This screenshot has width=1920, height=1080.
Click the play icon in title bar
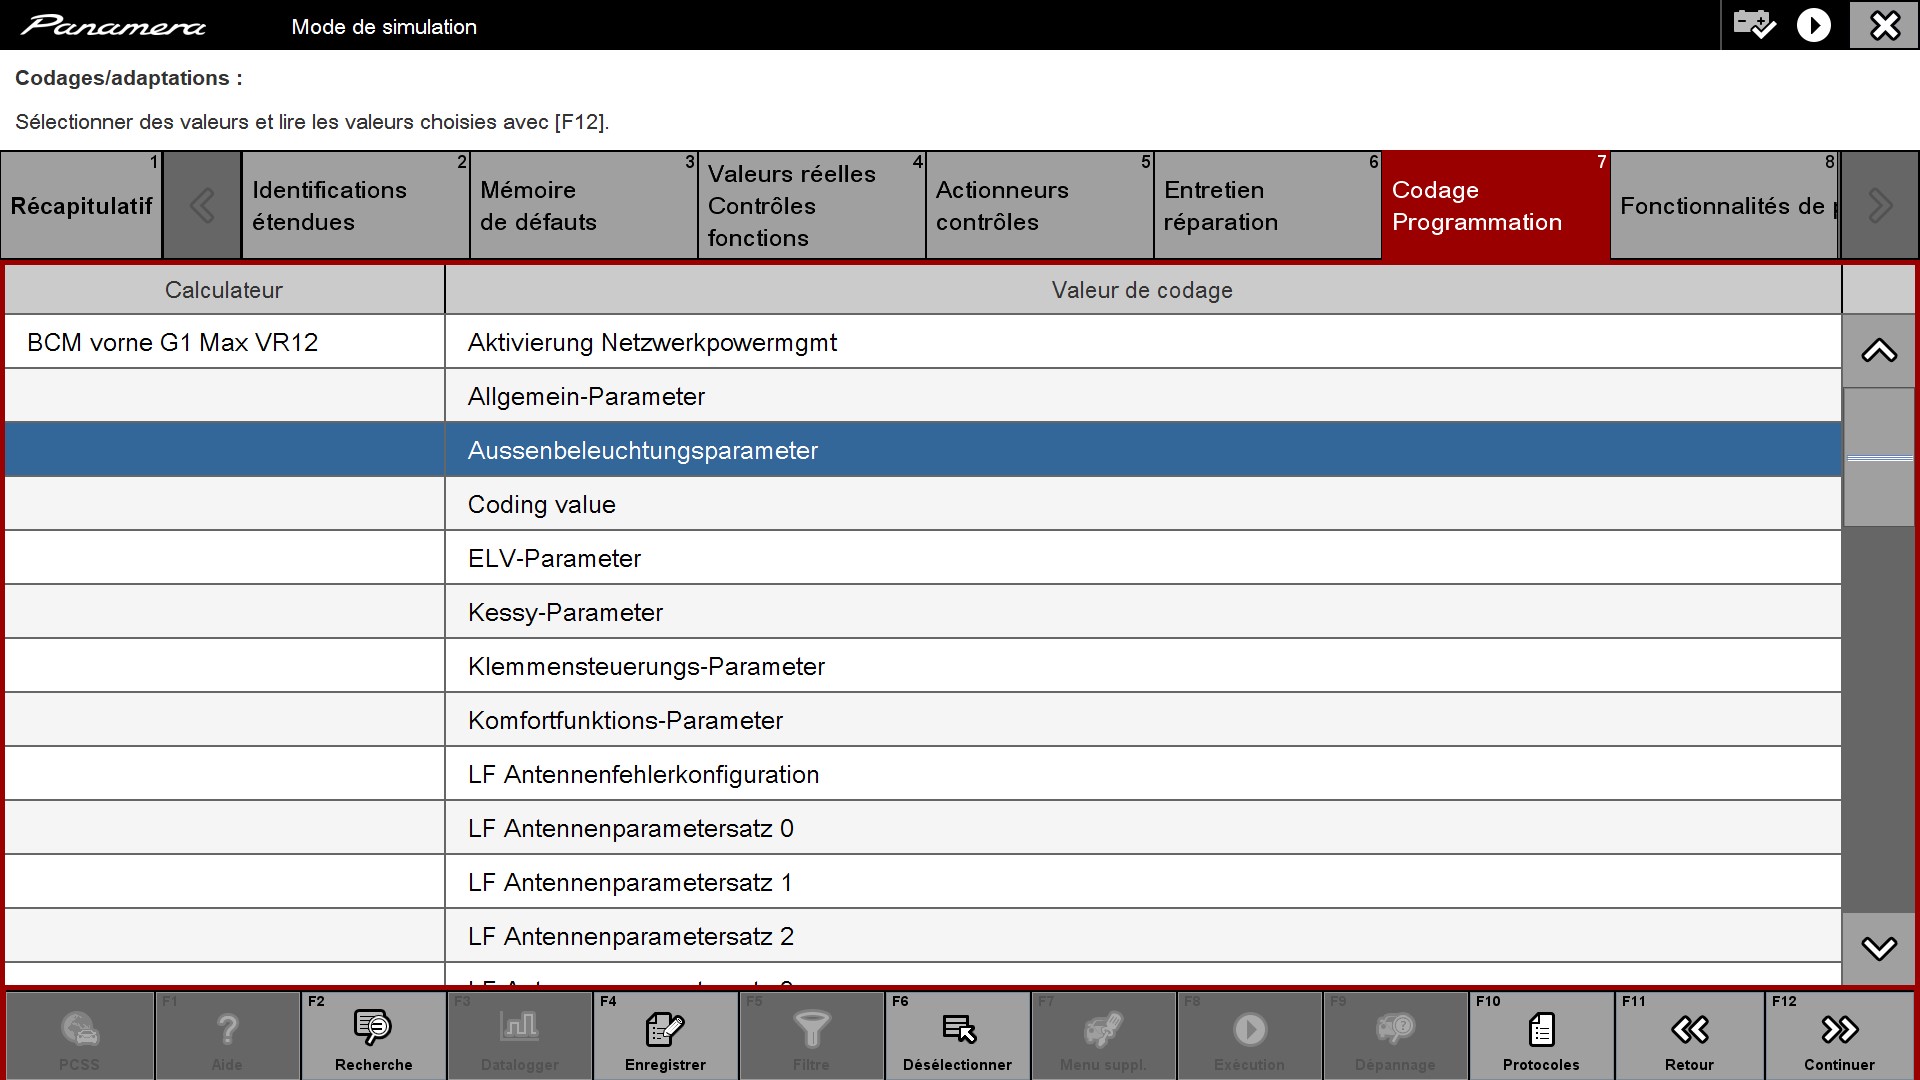1813,25
